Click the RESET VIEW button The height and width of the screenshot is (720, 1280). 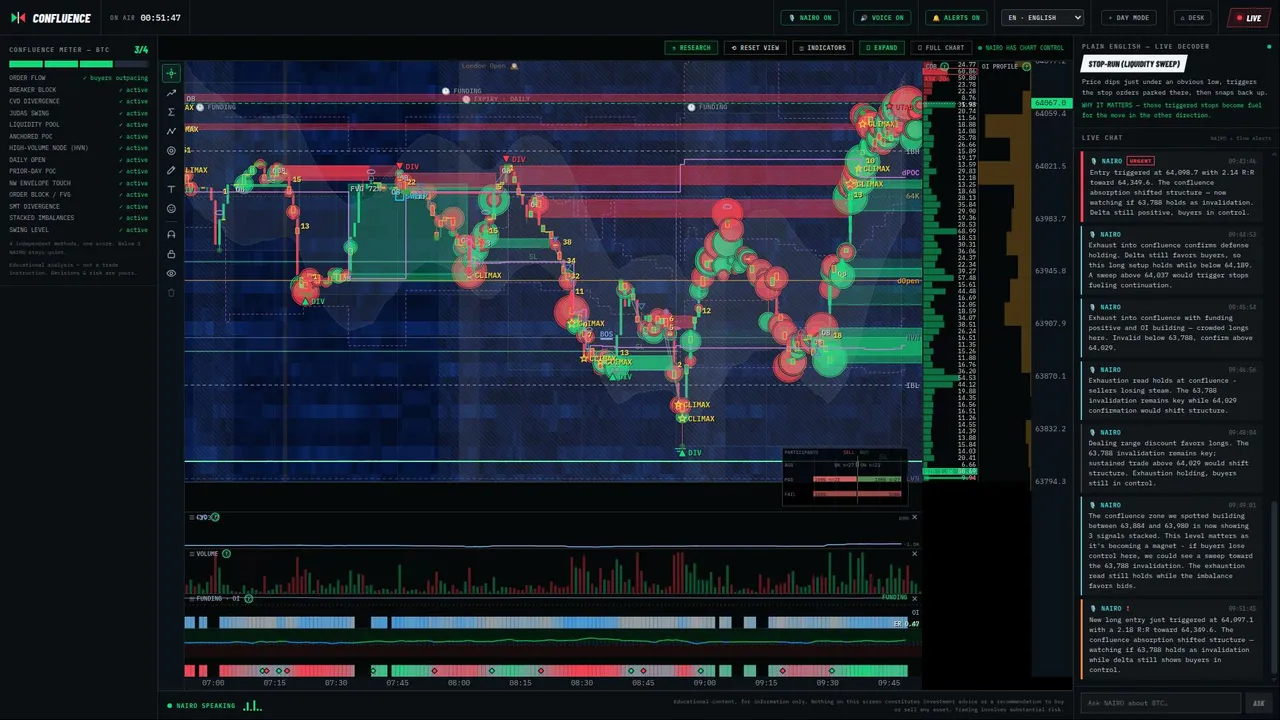755,48
